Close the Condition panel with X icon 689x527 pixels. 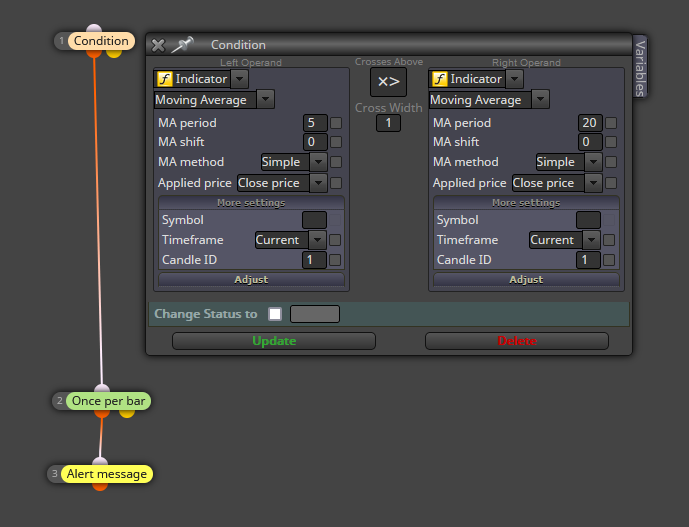point(158,45)
